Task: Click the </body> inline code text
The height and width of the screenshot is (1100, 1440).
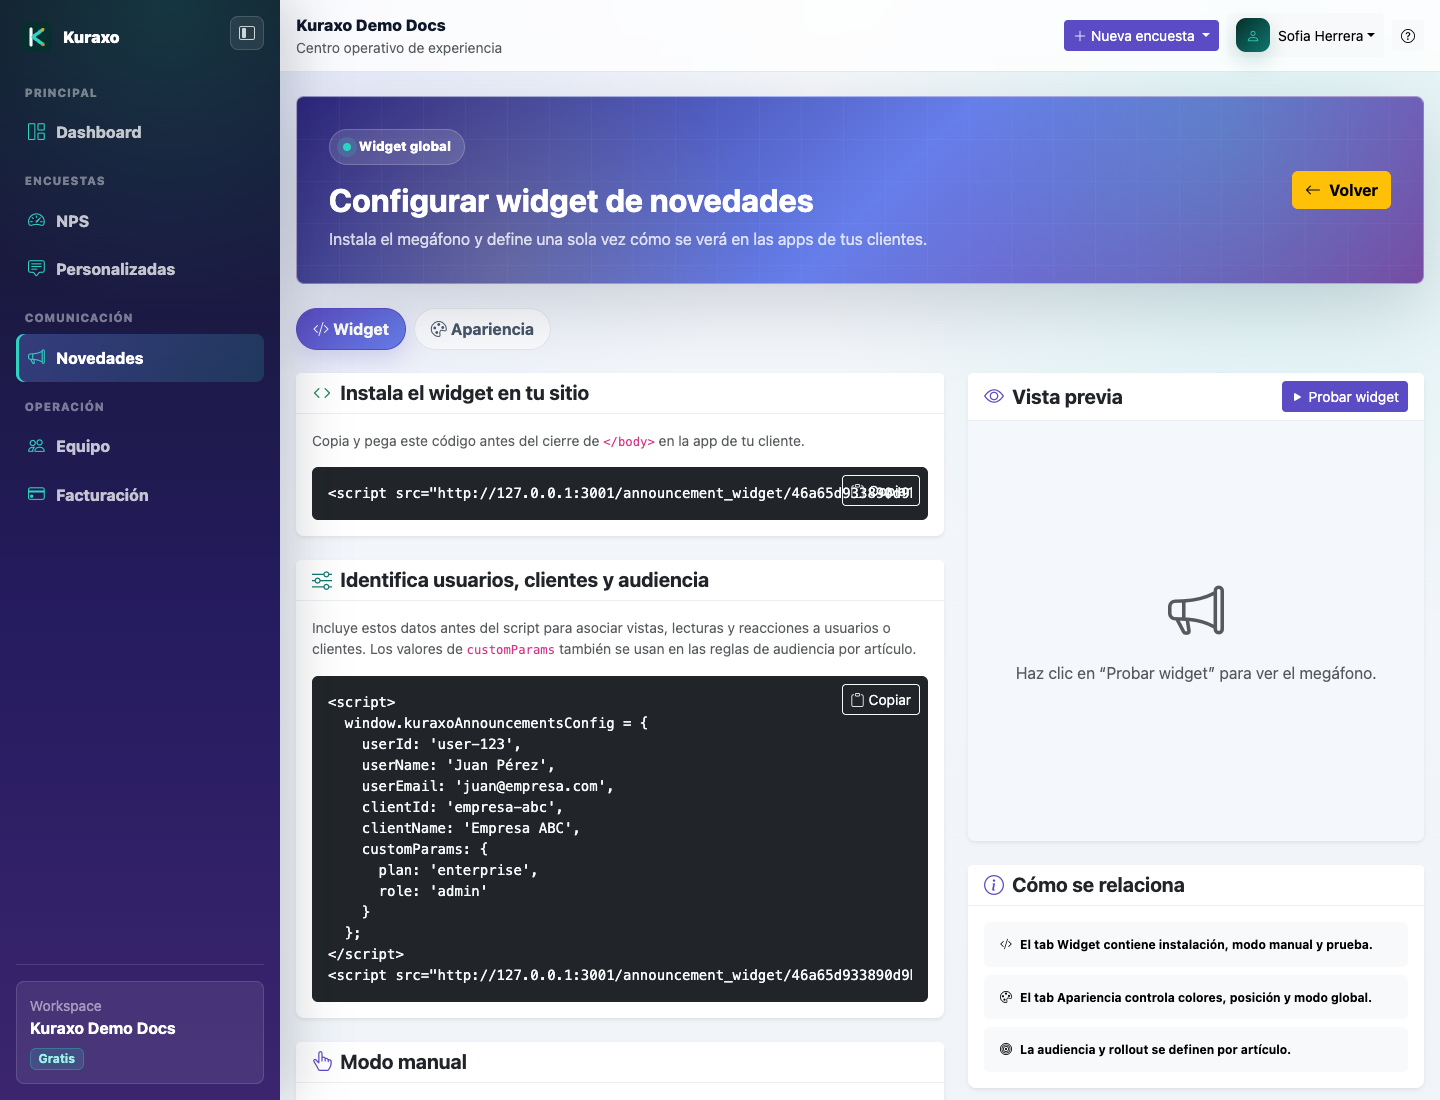Action: pyautogui.click(x=629, y=442)
